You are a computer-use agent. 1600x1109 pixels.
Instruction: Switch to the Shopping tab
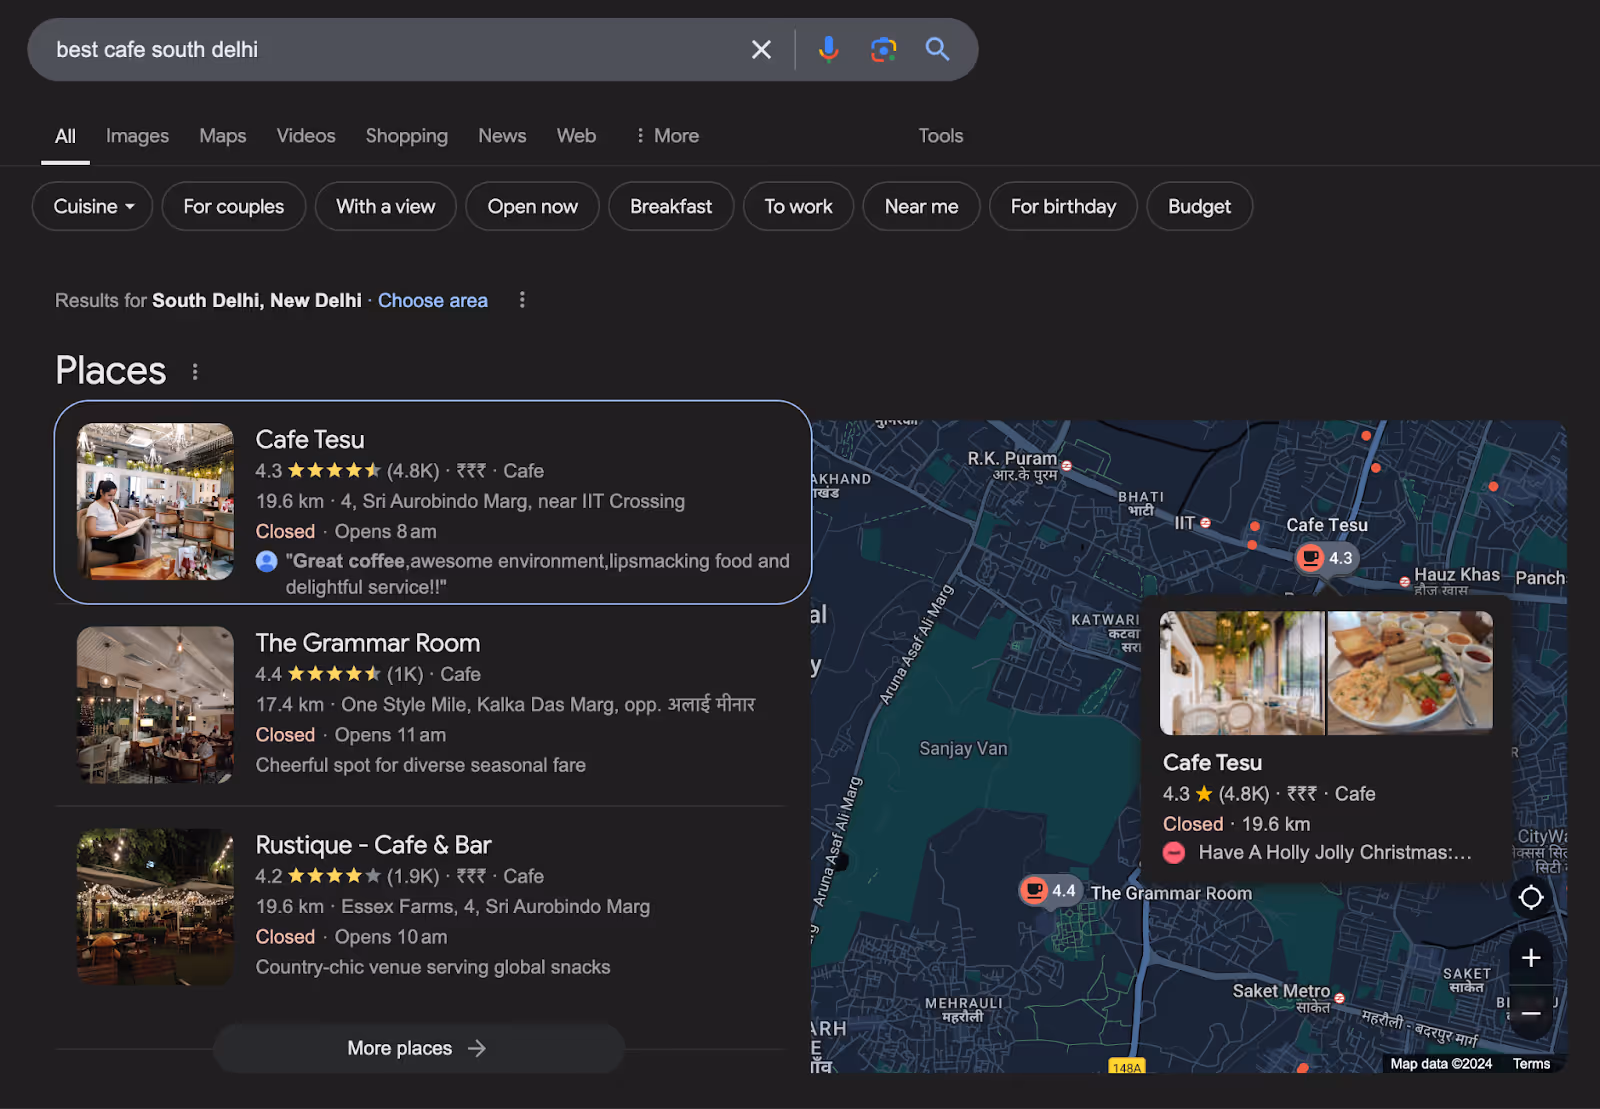pyautogui.click(x=406, y=136)
